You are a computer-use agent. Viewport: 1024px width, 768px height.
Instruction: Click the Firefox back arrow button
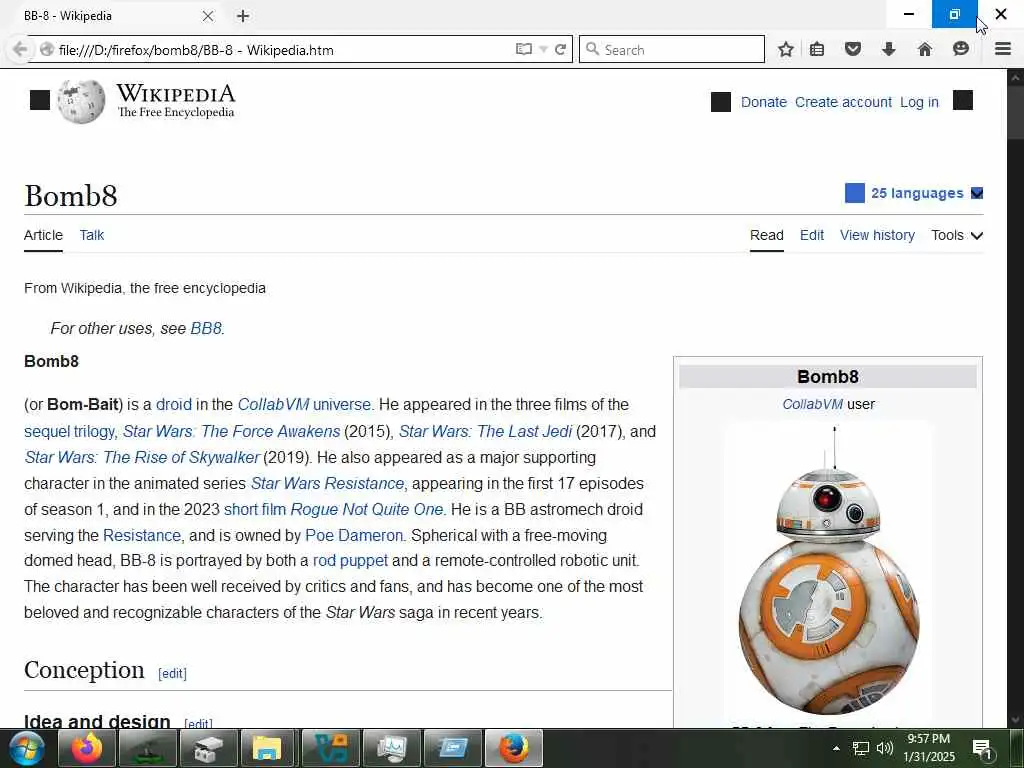coord(20,50)
